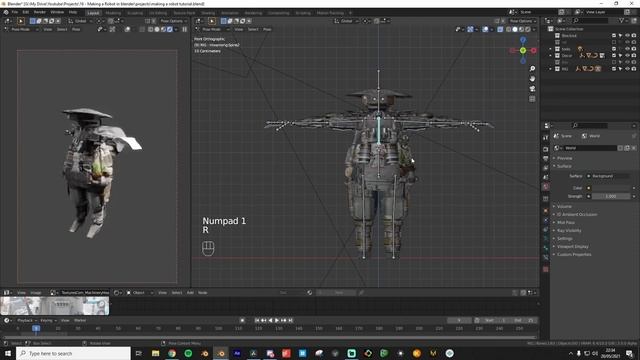Viewport: 640px width, 360px height.
Task: Click the zoom magnifier in the 3D viewport
Action: pyautogui.click(x=532, y=69)
